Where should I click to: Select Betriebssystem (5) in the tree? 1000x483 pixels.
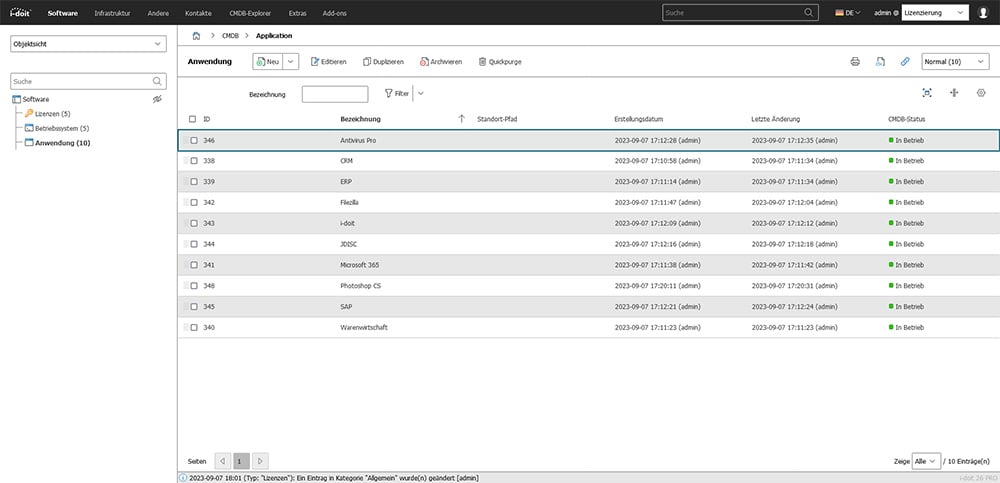62,128
